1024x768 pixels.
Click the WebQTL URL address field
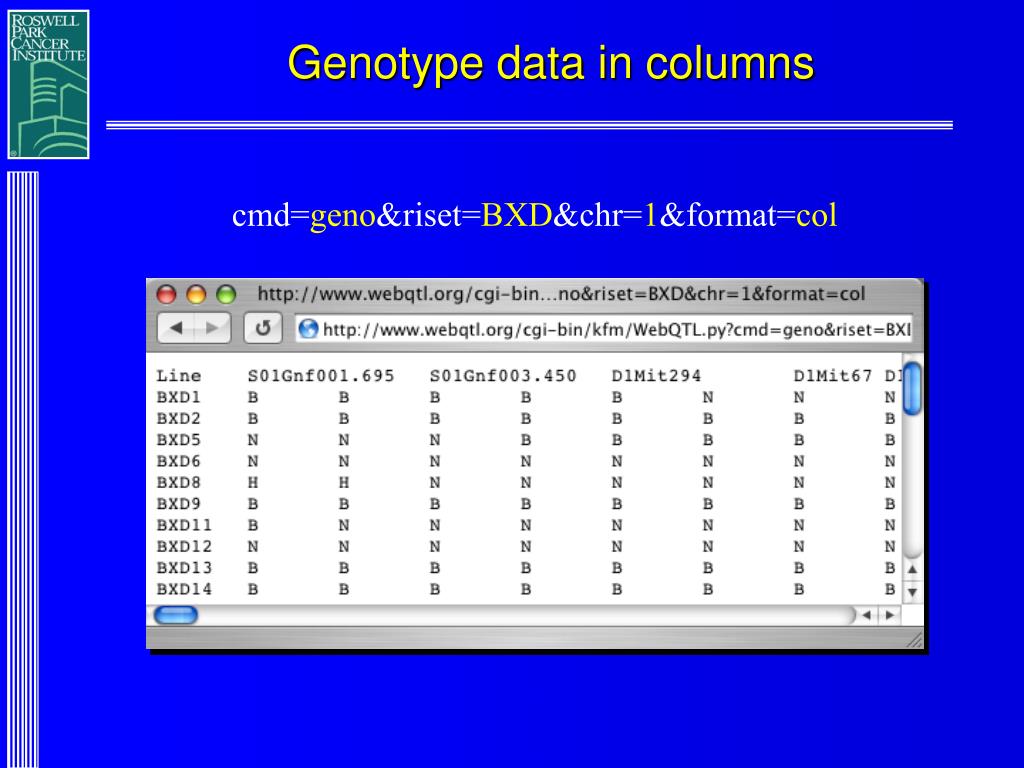(x=603, y=328)
